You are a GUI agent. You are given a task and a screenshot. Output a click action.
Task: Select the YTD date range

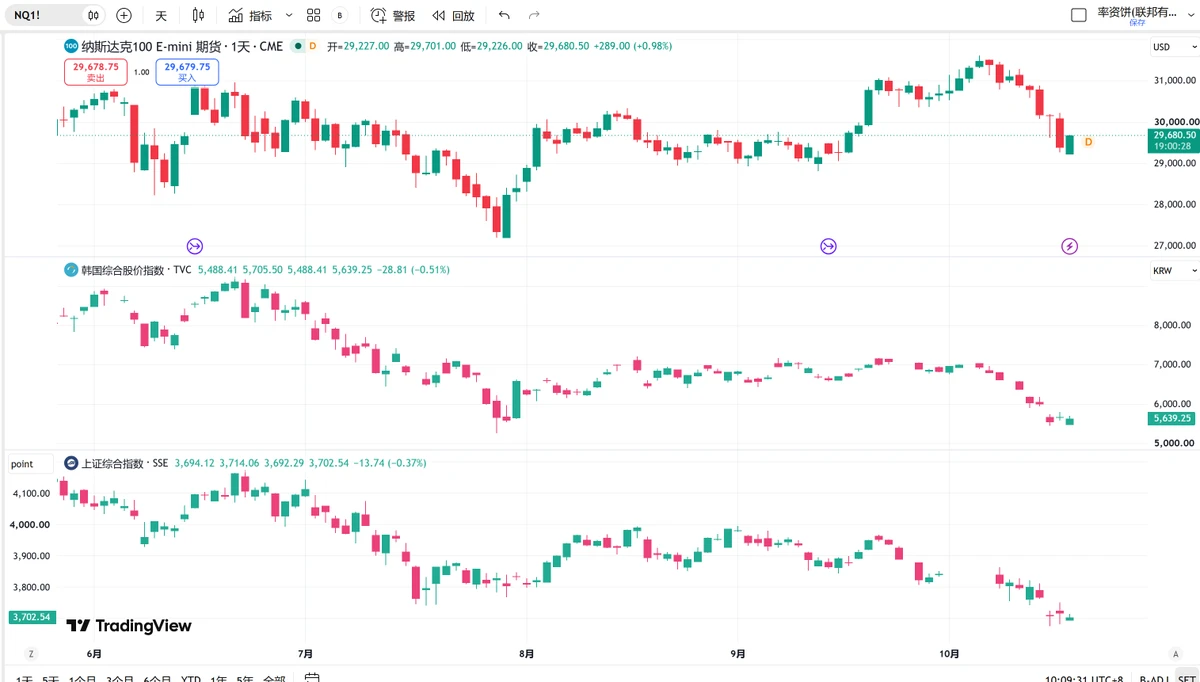pos(190,680)
